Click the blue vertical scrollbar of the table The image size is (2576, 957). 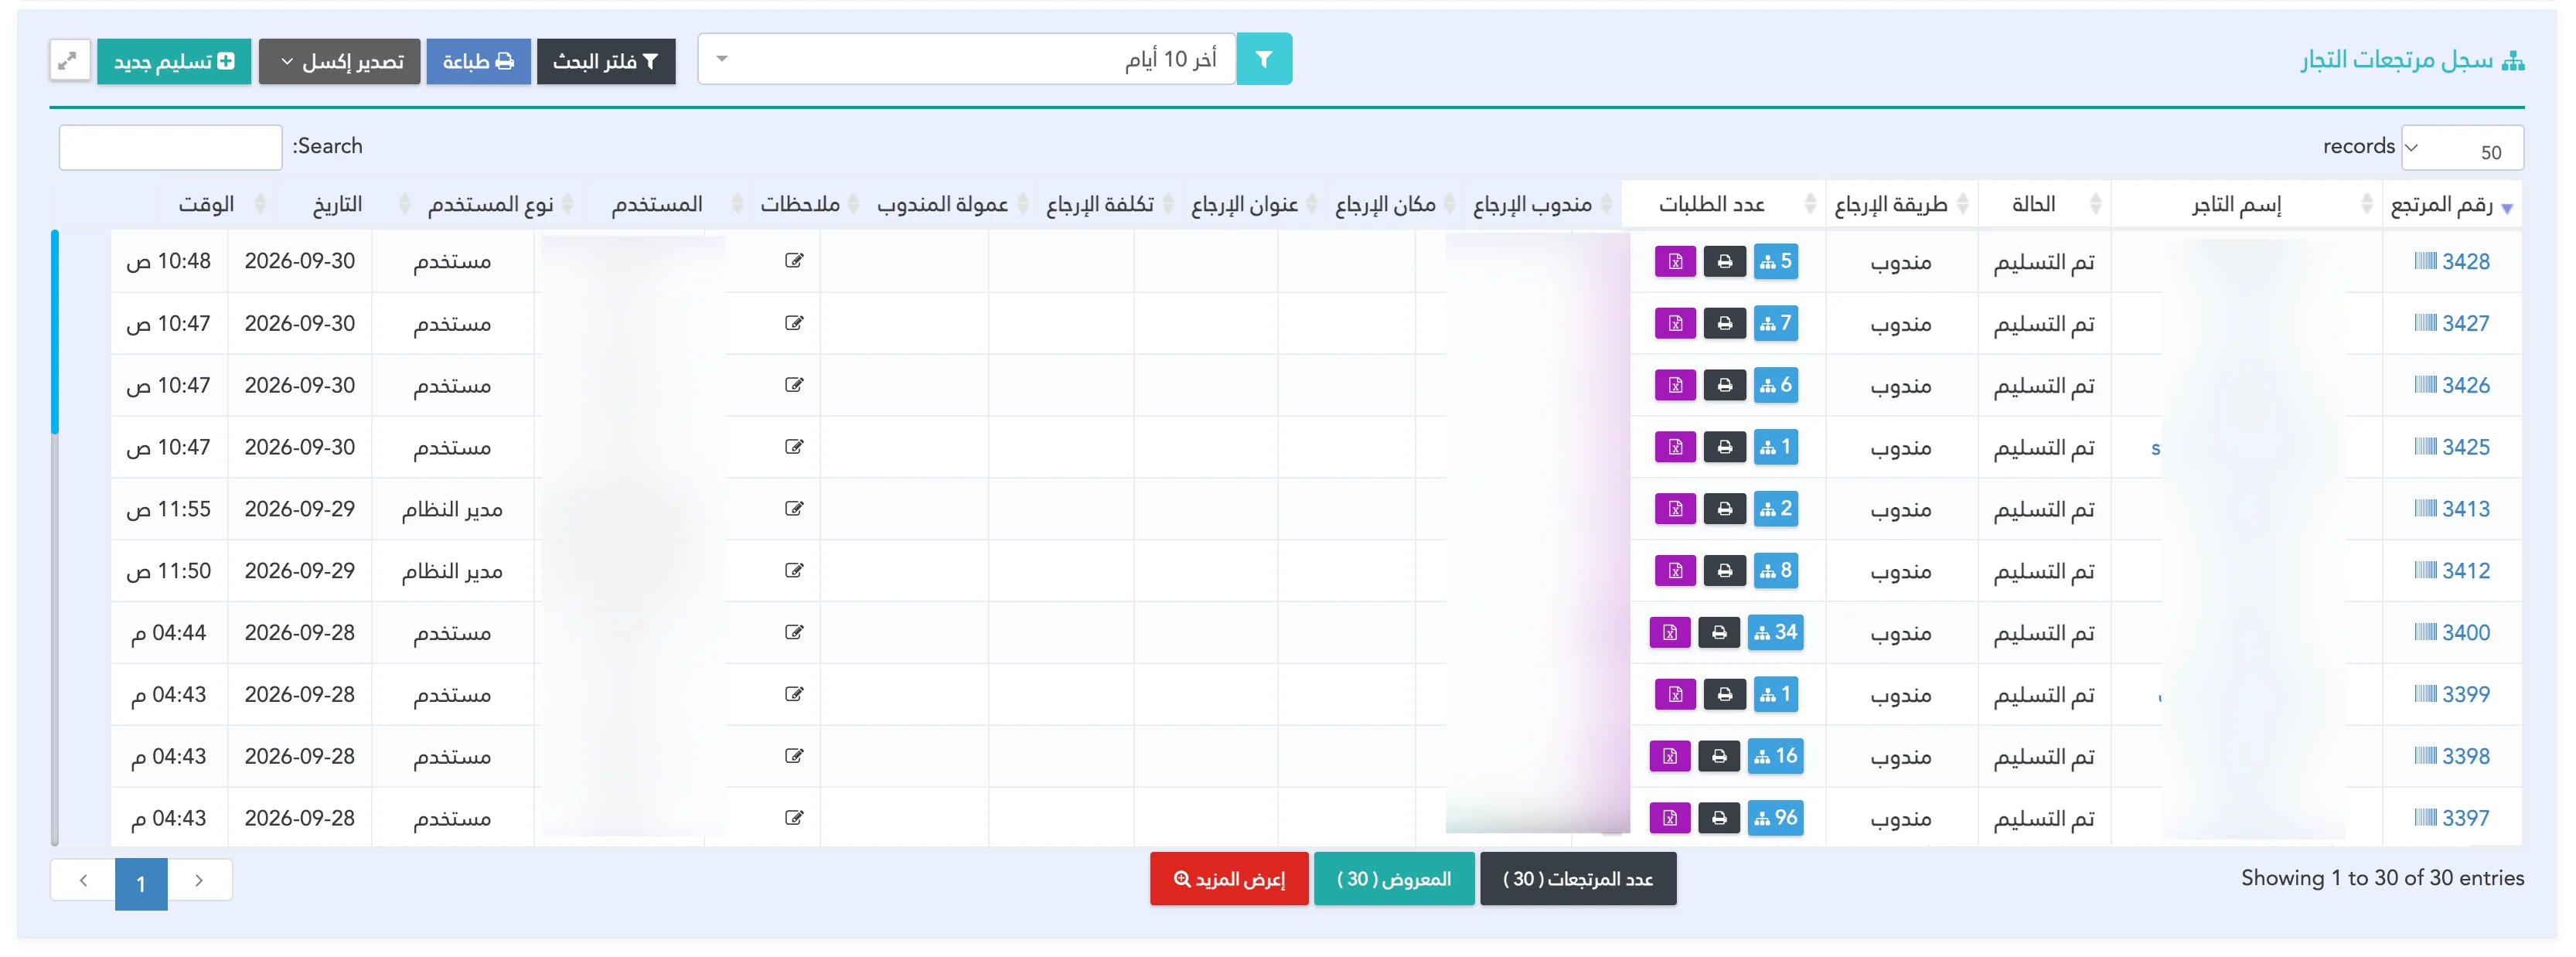click(55, 332)
